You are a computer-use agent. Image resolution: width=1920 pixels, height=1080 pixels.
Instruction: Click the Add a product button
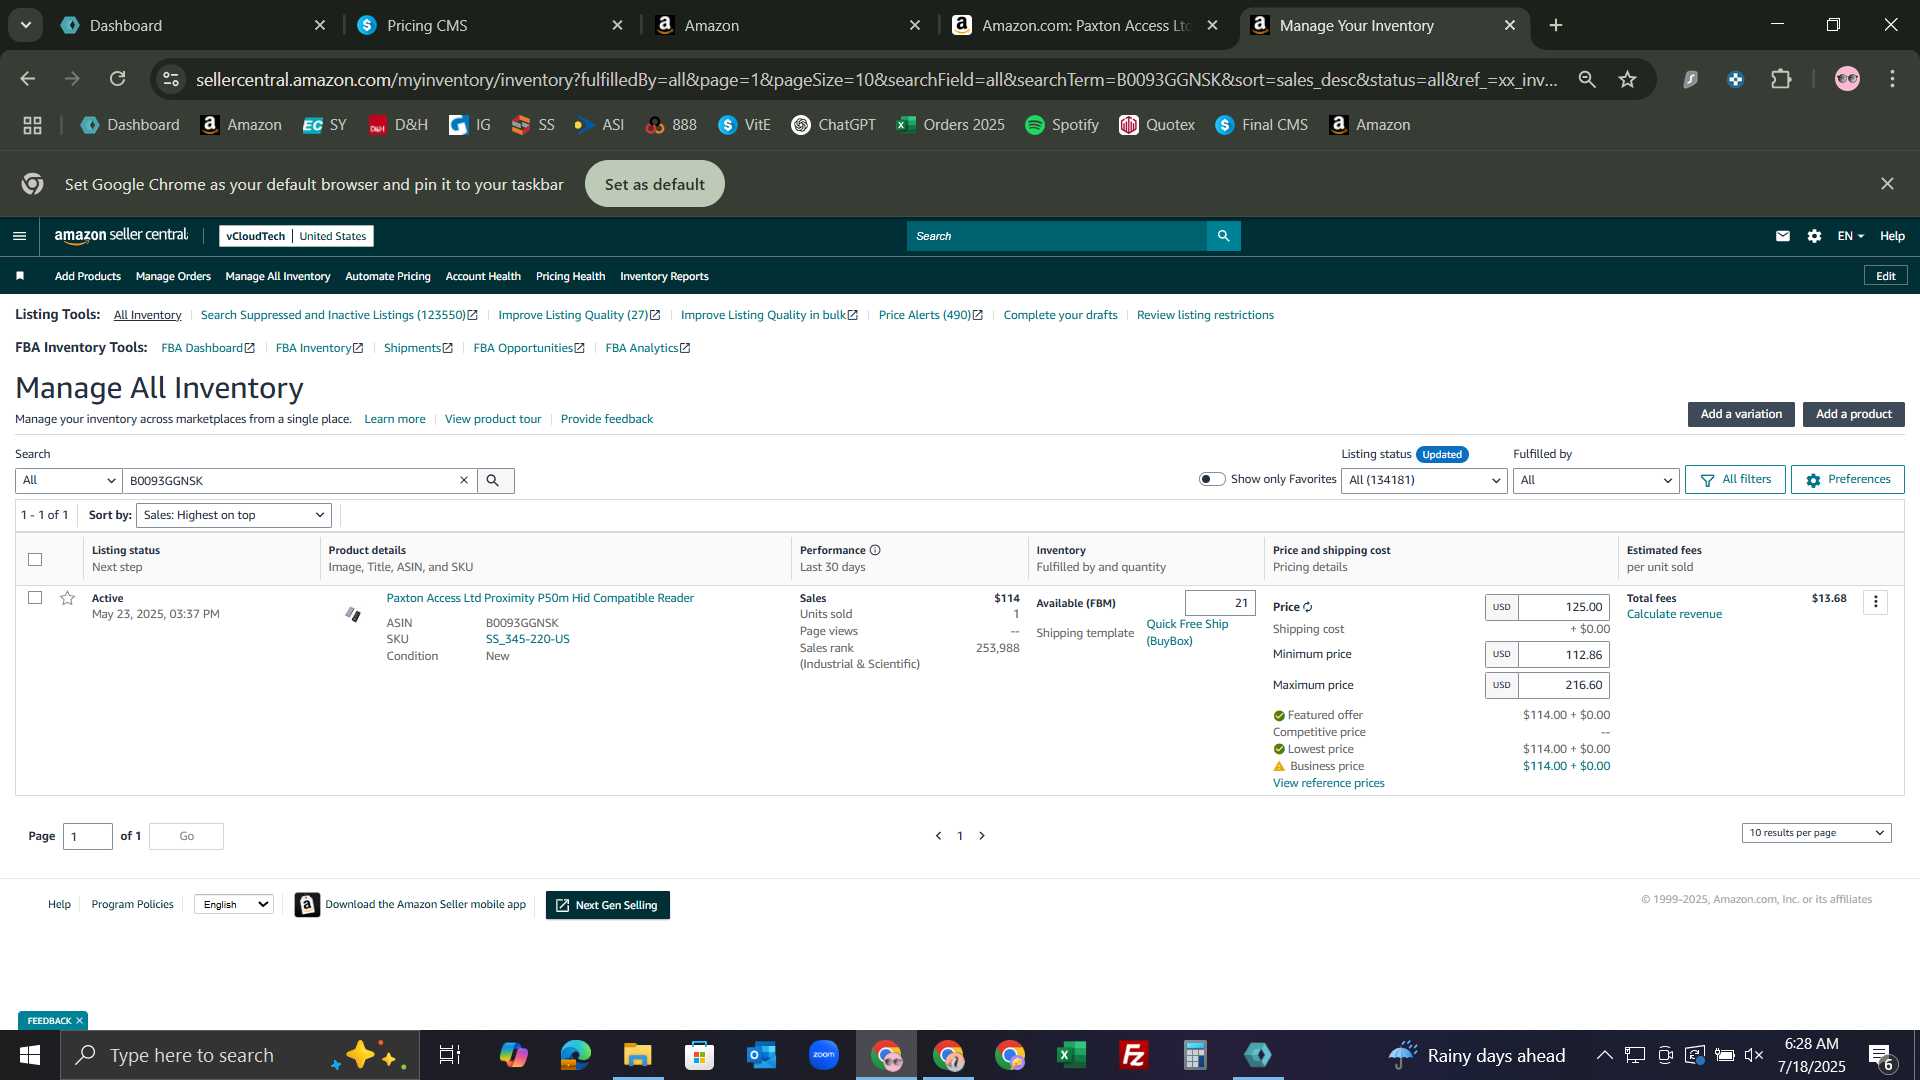click(1853, 414)
